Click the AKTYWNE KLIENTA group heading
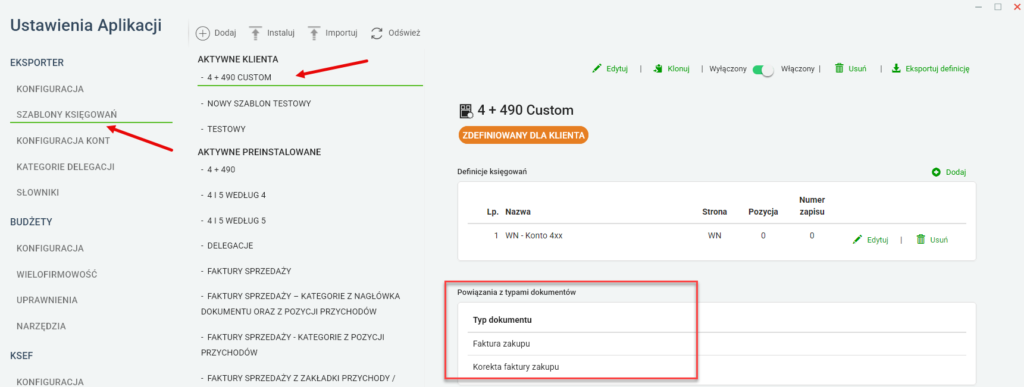This screenshot has height=387, width=1024. [x=238, y=59]
